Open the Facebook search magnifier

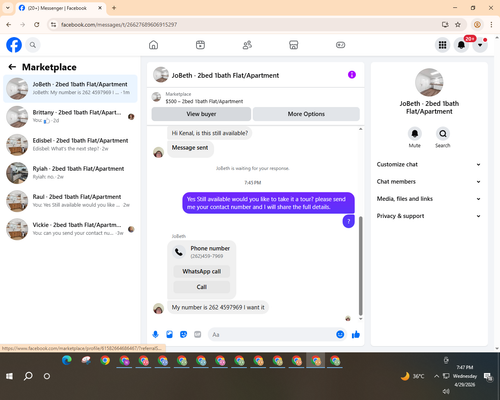[33, 45]
